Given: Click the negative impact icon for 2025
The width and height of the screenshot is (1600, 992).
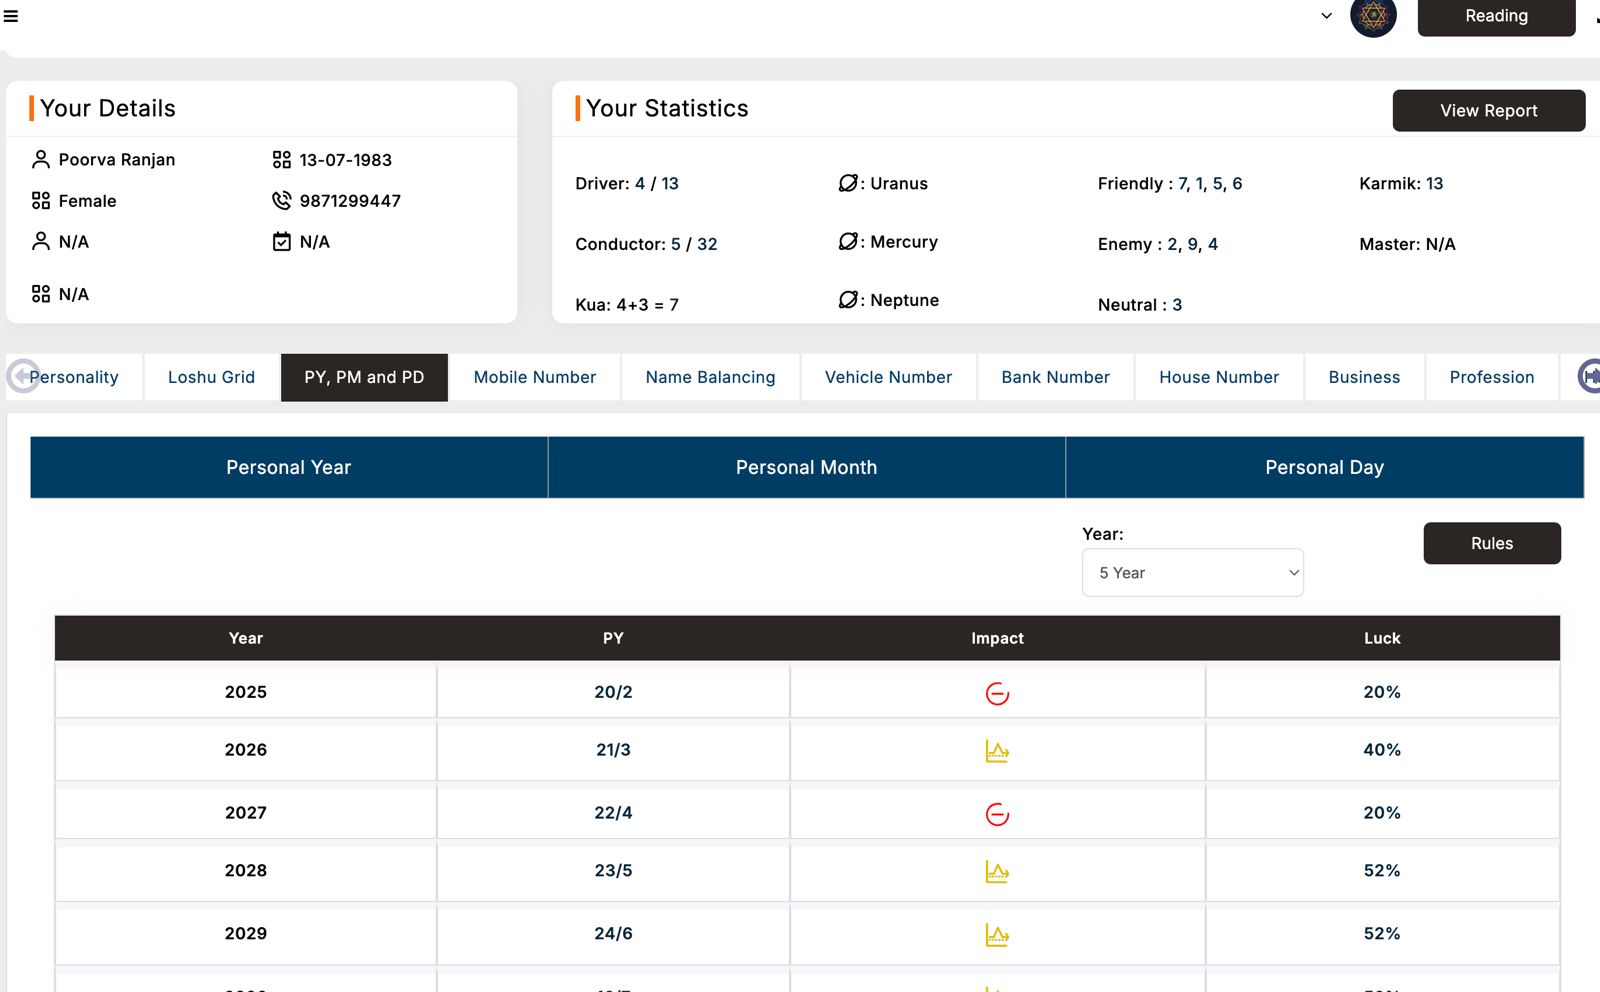Looking at the screenshot, I should point(997,693).
